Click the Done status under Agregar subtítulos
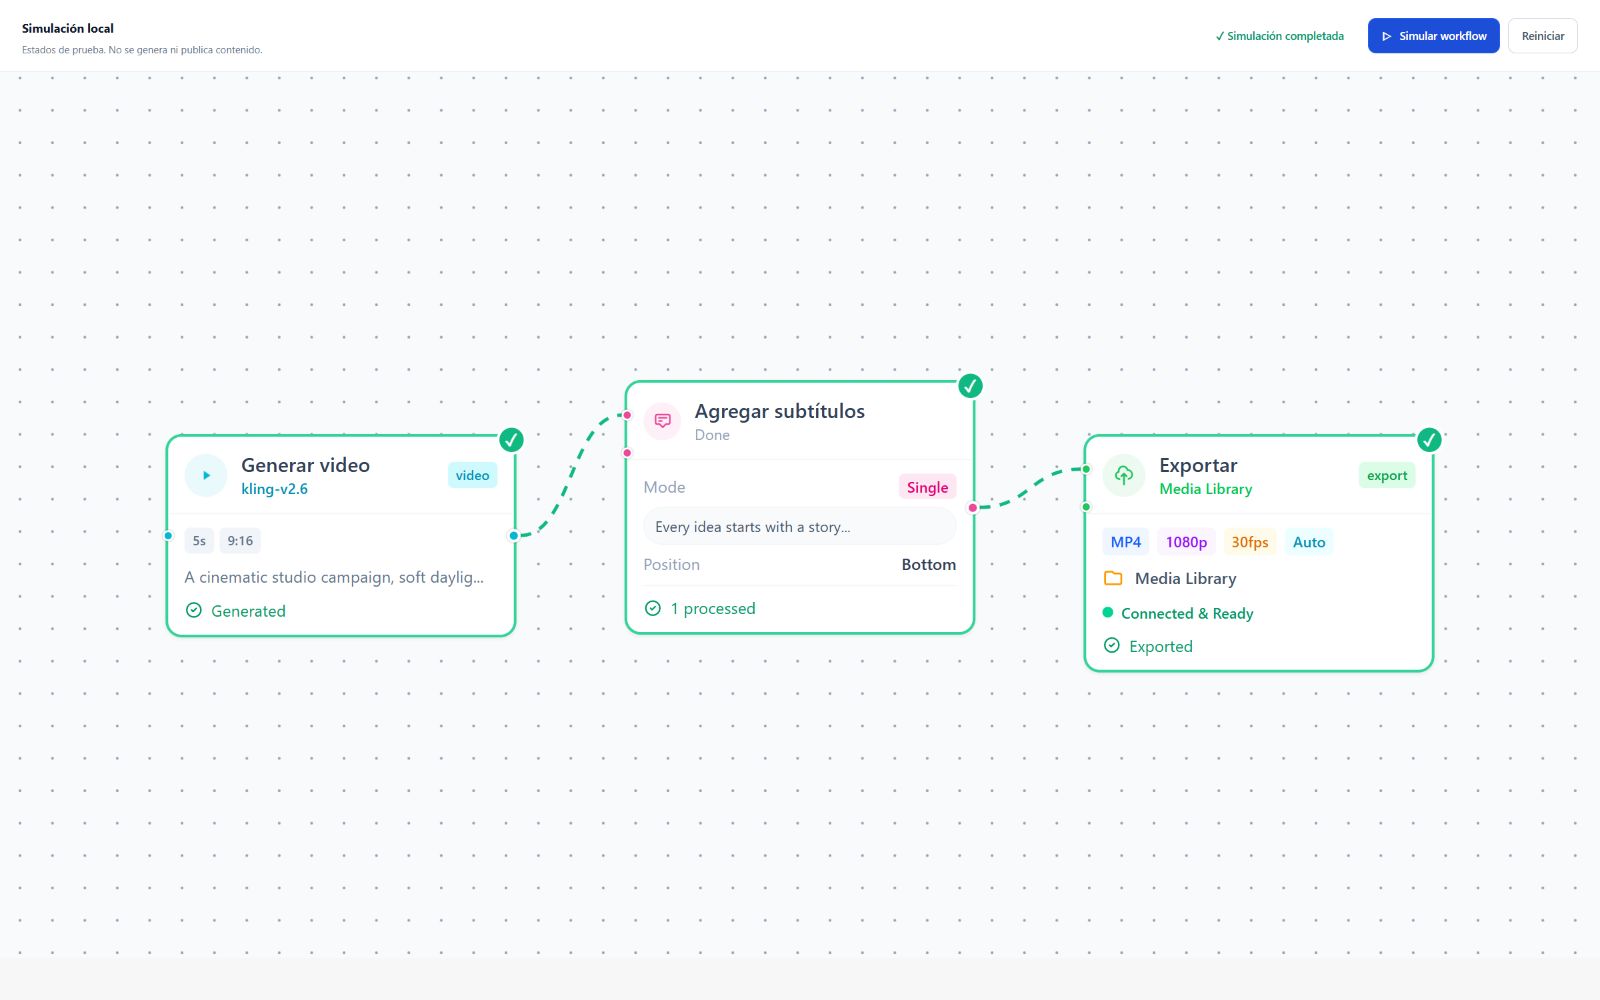Screen dimensions: 1600x1000 712,435
